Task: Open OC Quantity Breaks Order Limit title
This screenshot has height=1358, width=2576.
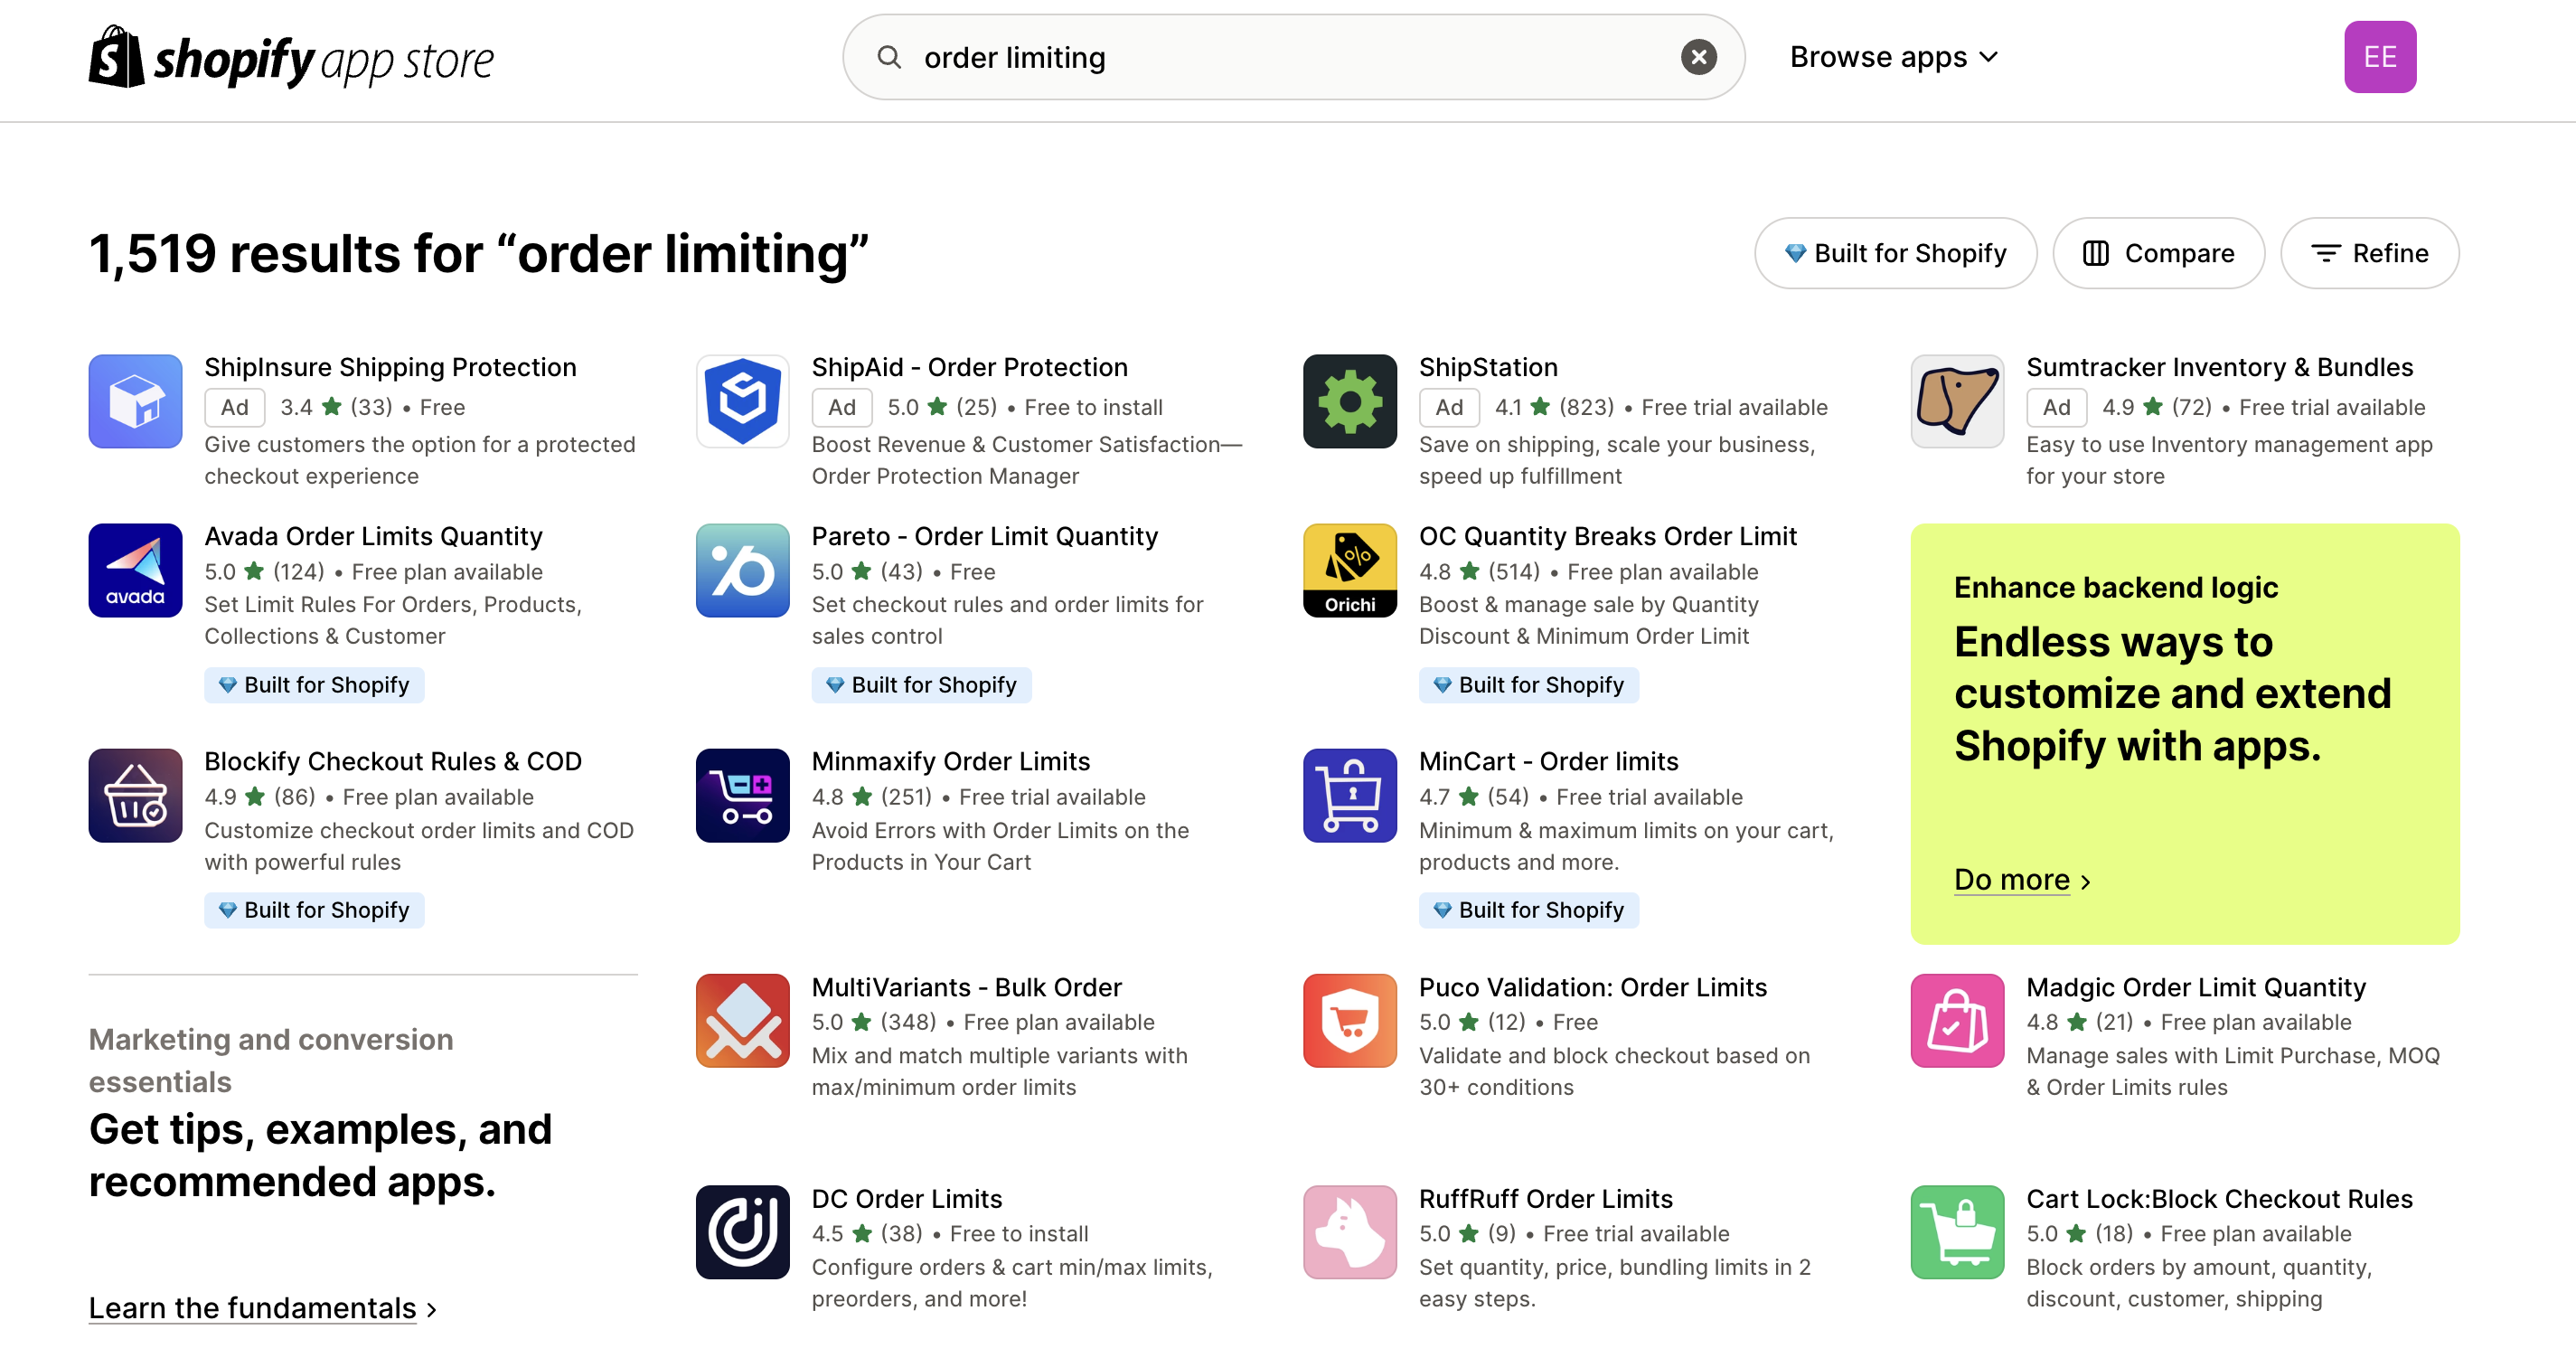Action: click(1607, 536)
